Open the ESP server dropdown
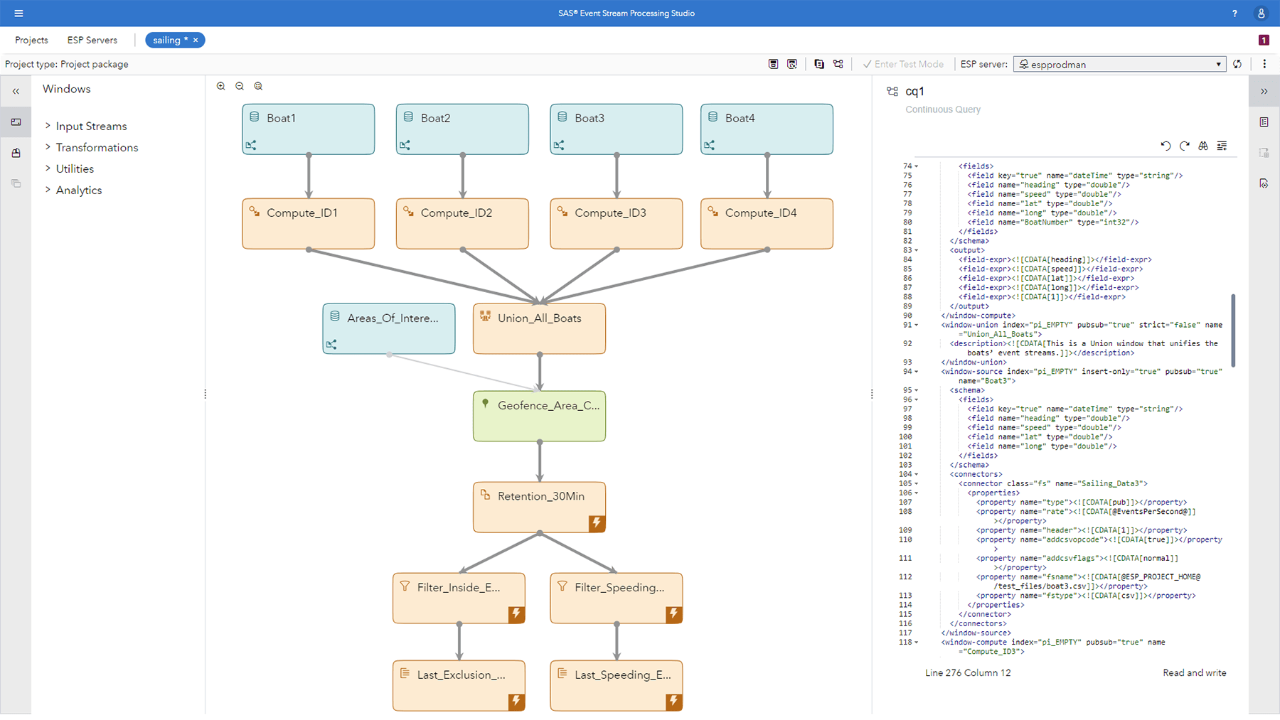The height and width of the screenshot is (720, 1280). [x=1119, y=64]
